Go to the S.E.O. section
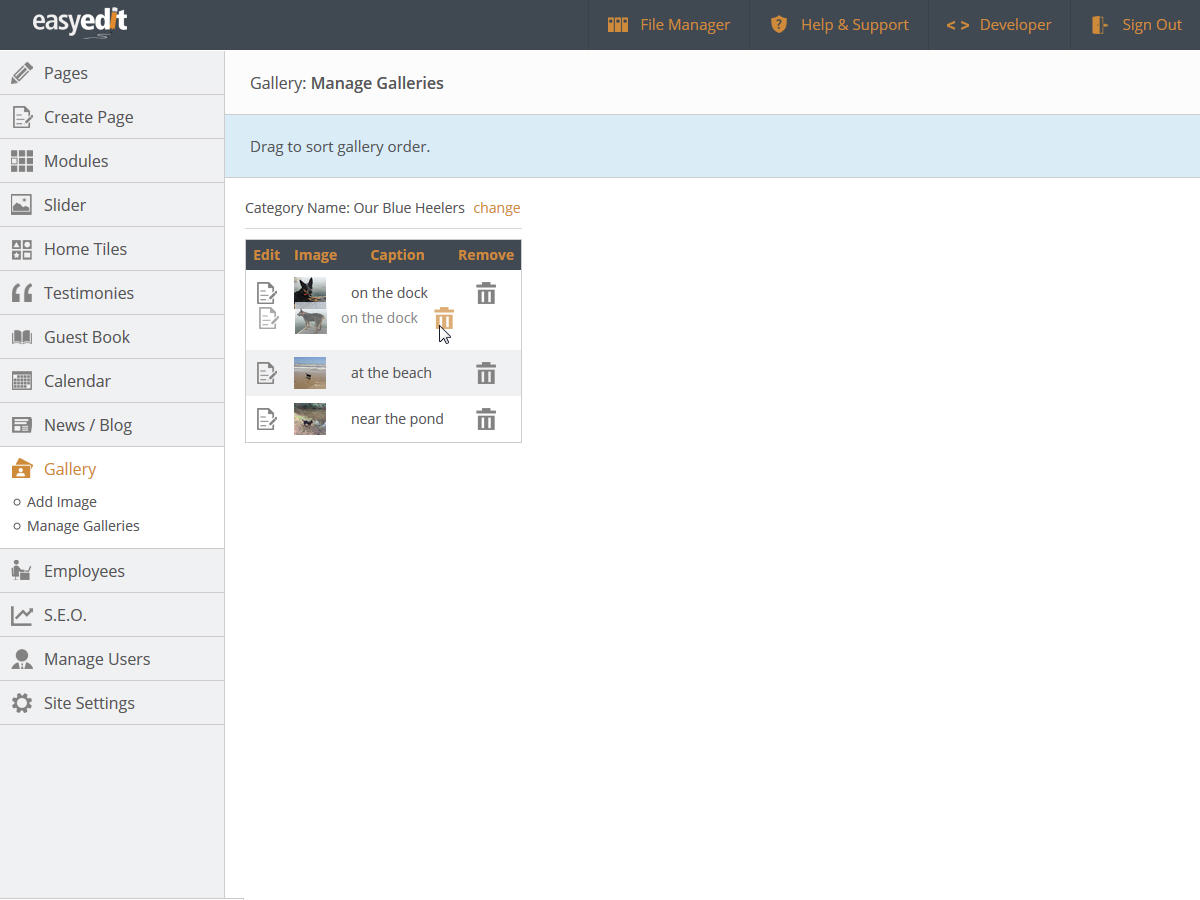The image size is (1200, 900). 65,615
